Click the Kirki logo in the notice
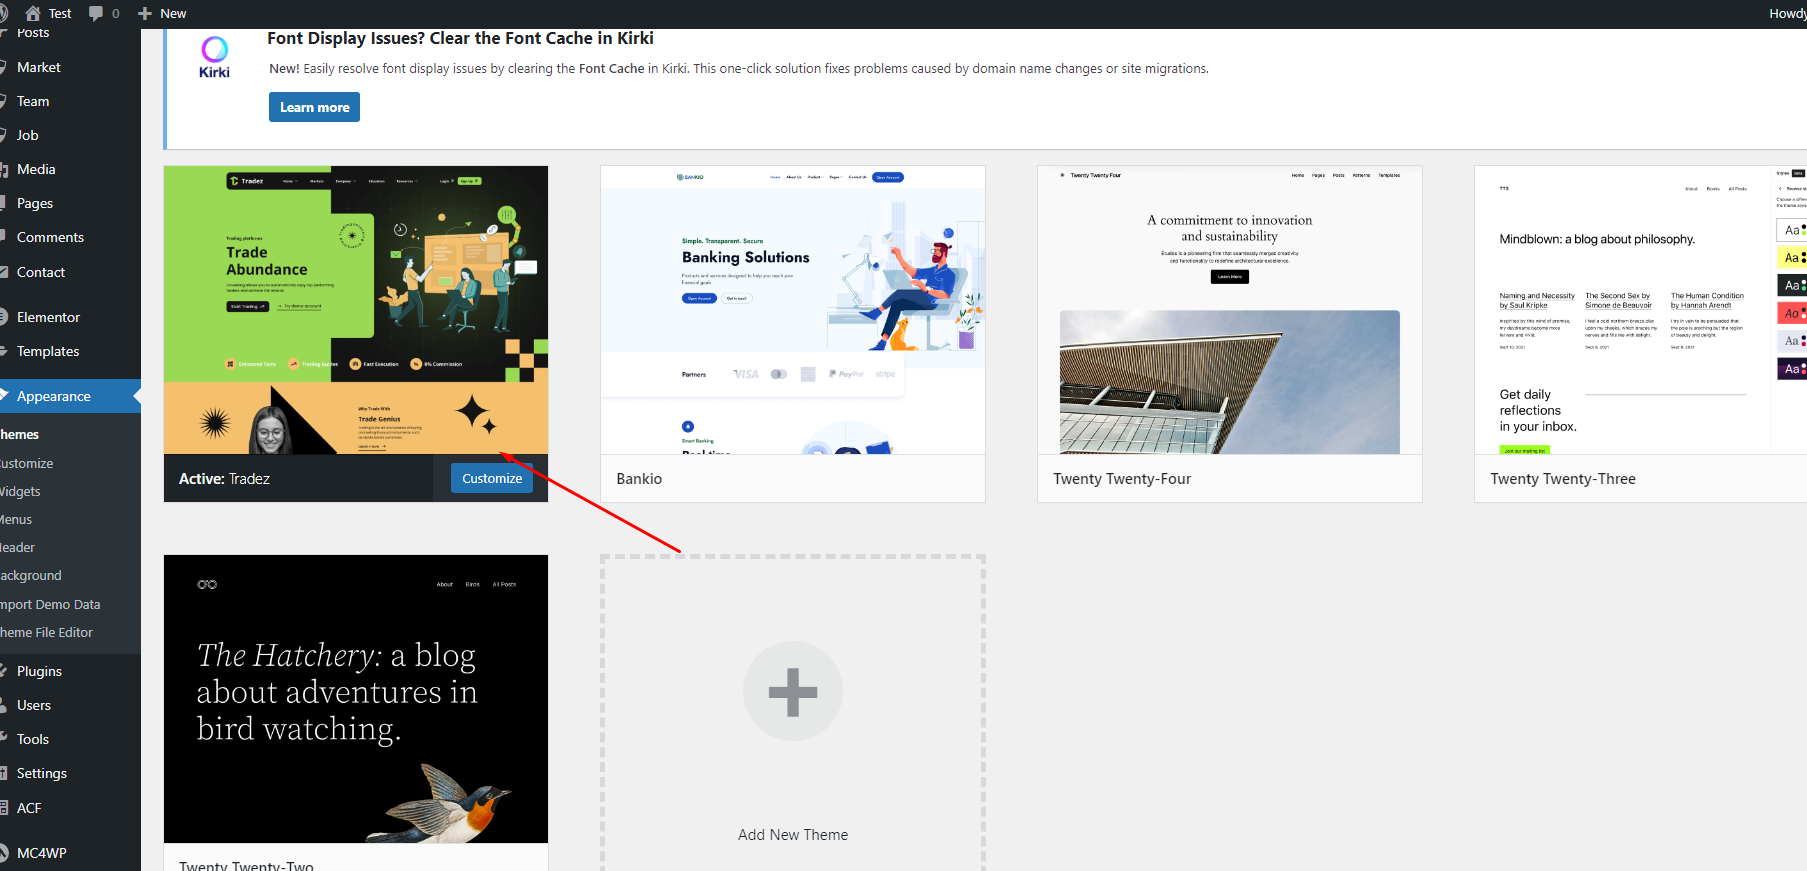Viewport: 1807px width, 871px height. [x=214, y=57]
